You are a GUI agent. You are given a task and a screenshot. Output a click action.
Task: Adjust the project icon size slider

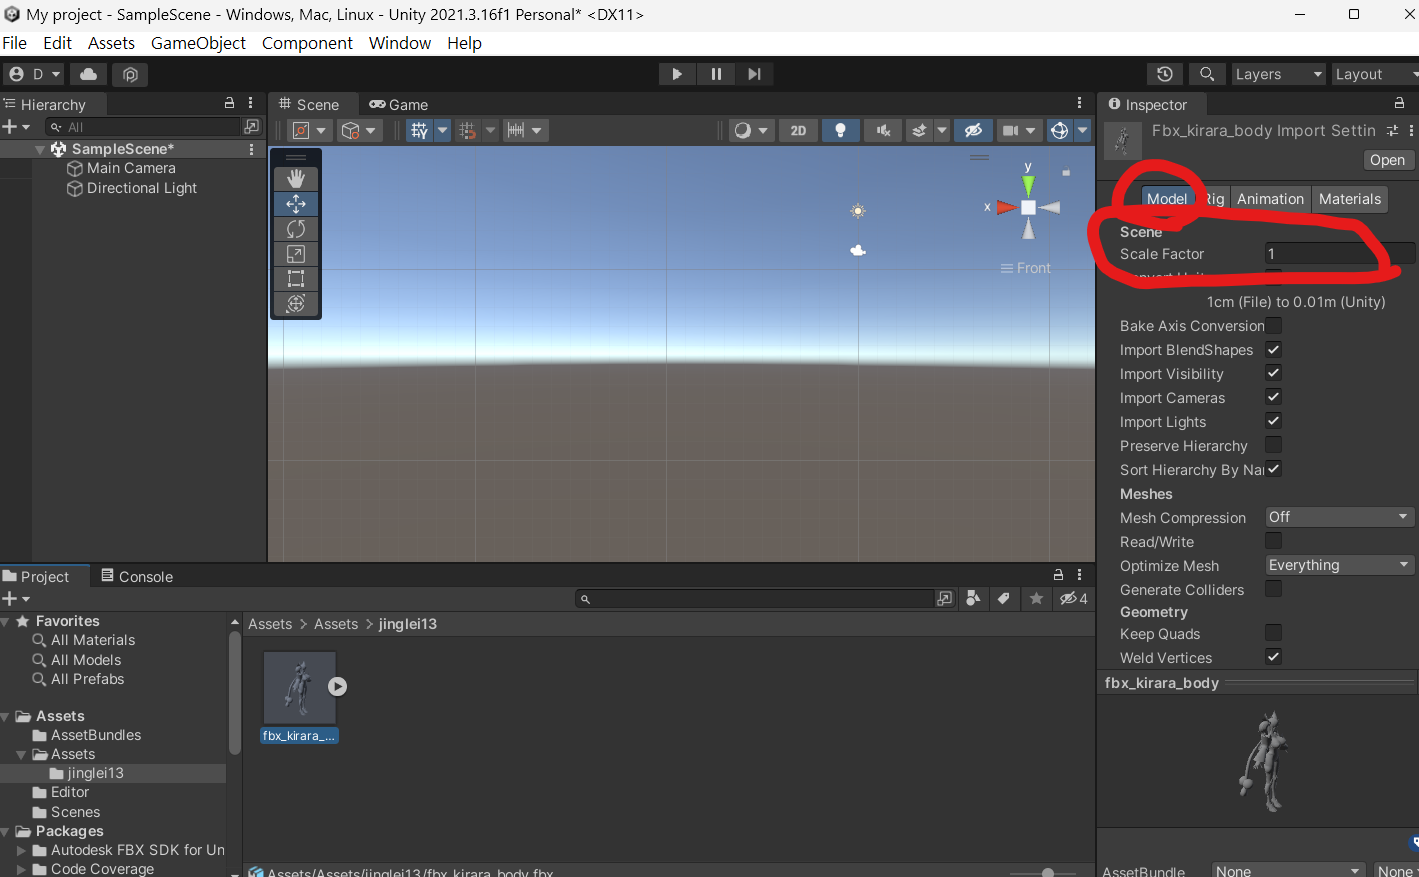point(1047,872)
